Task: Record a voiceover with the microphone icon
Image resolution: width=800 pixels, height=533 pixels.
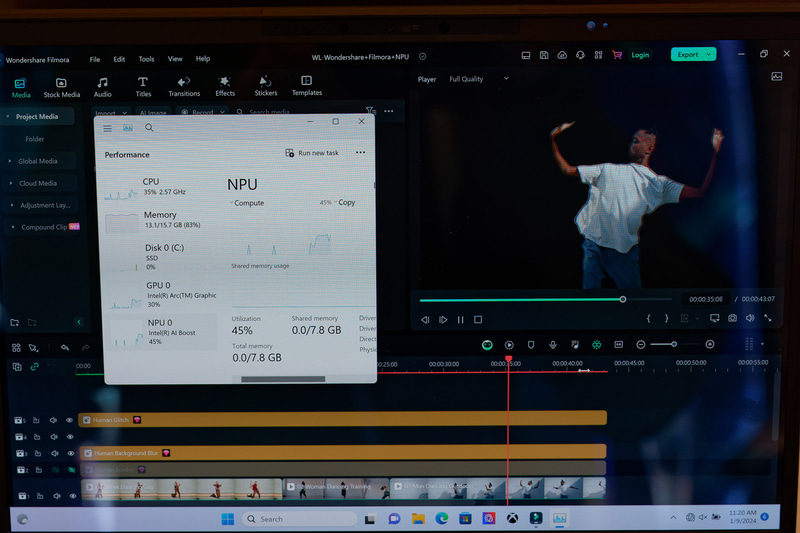Action: 553,345
